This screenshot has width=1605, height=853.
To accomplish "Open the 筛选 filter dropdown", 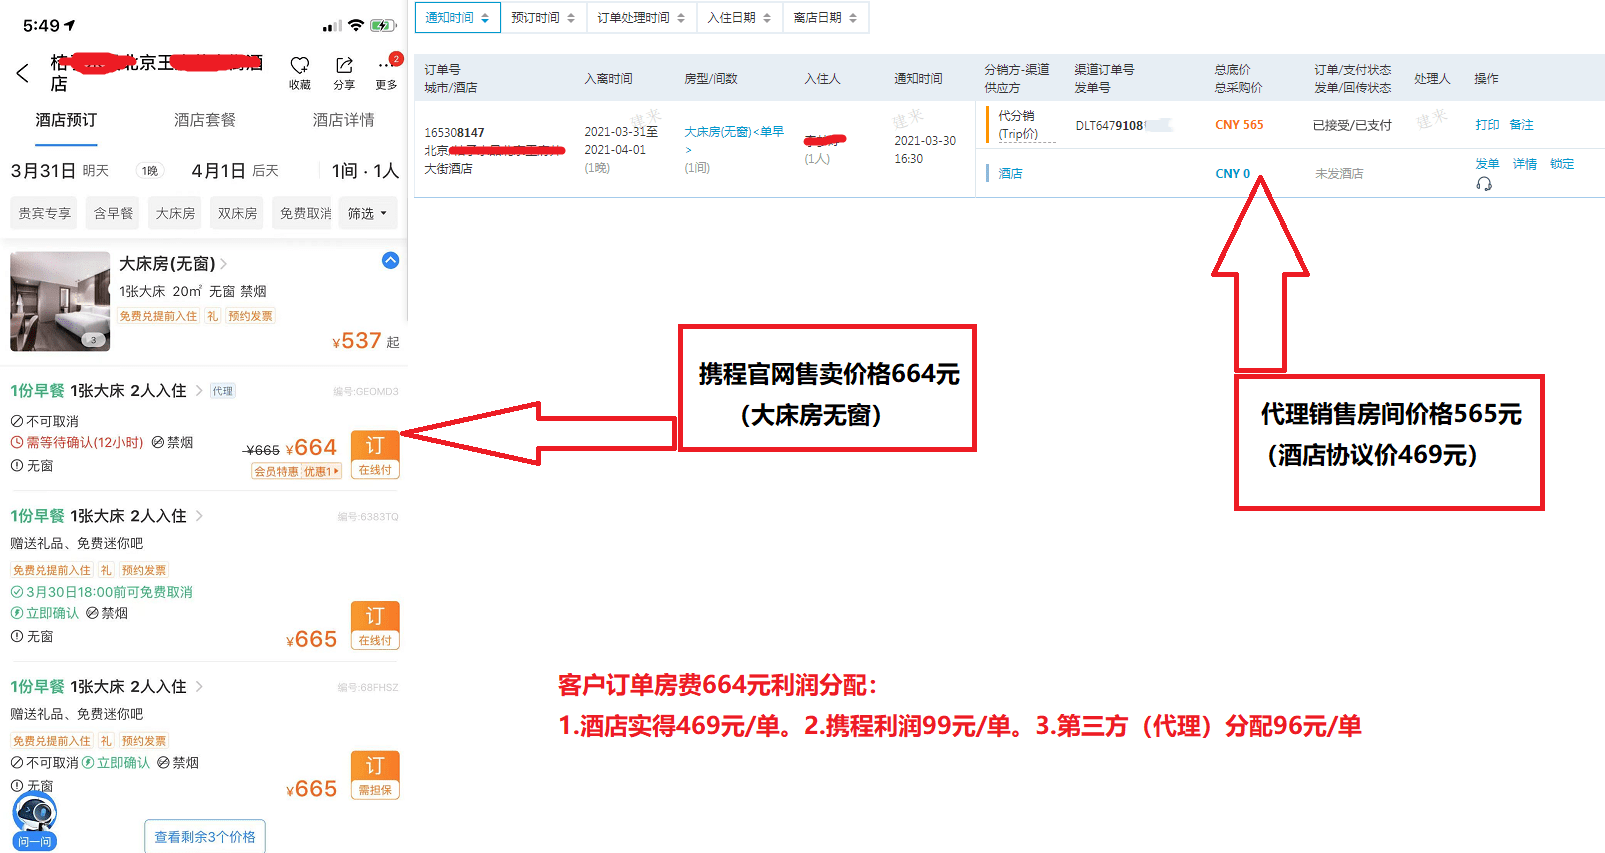I will pos(367,213).
